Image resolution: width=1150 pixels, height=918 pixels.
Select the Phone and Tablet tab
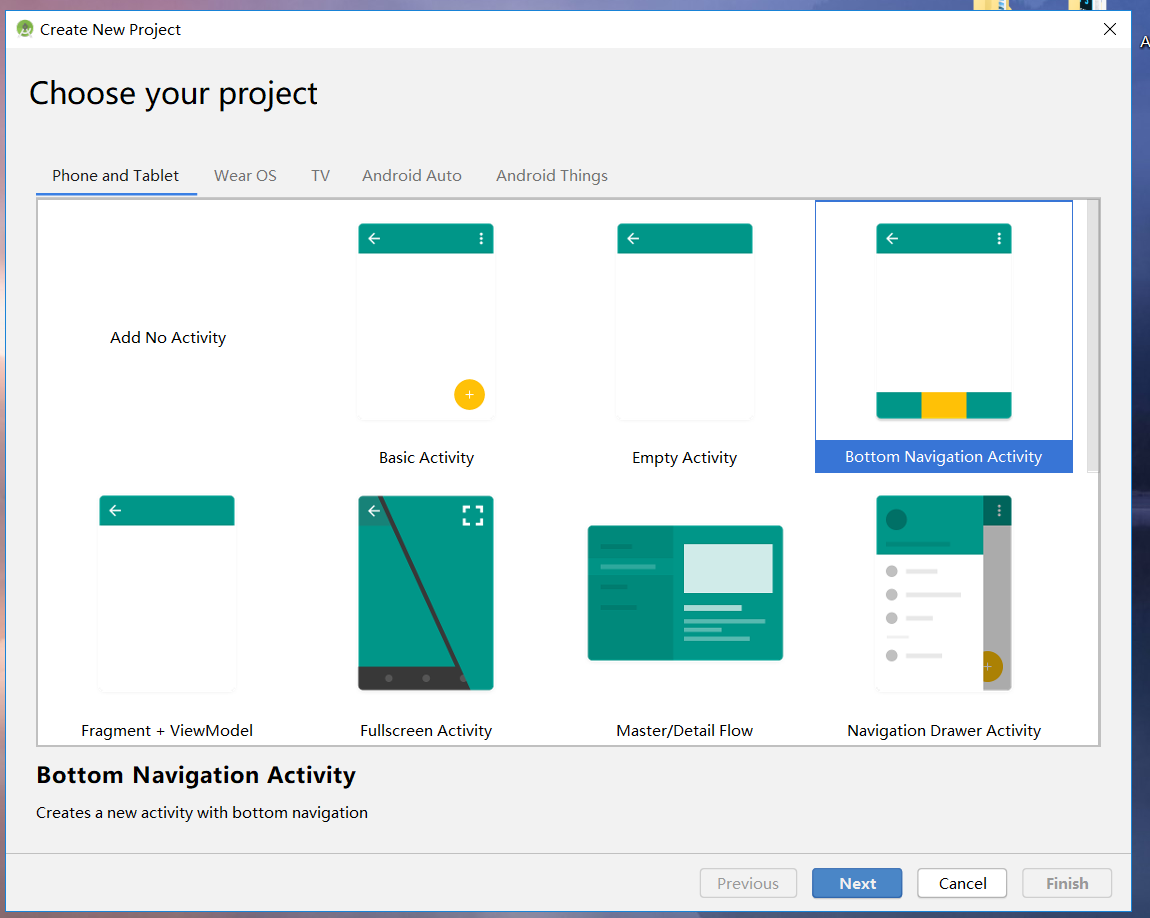[x=115, y=175]
